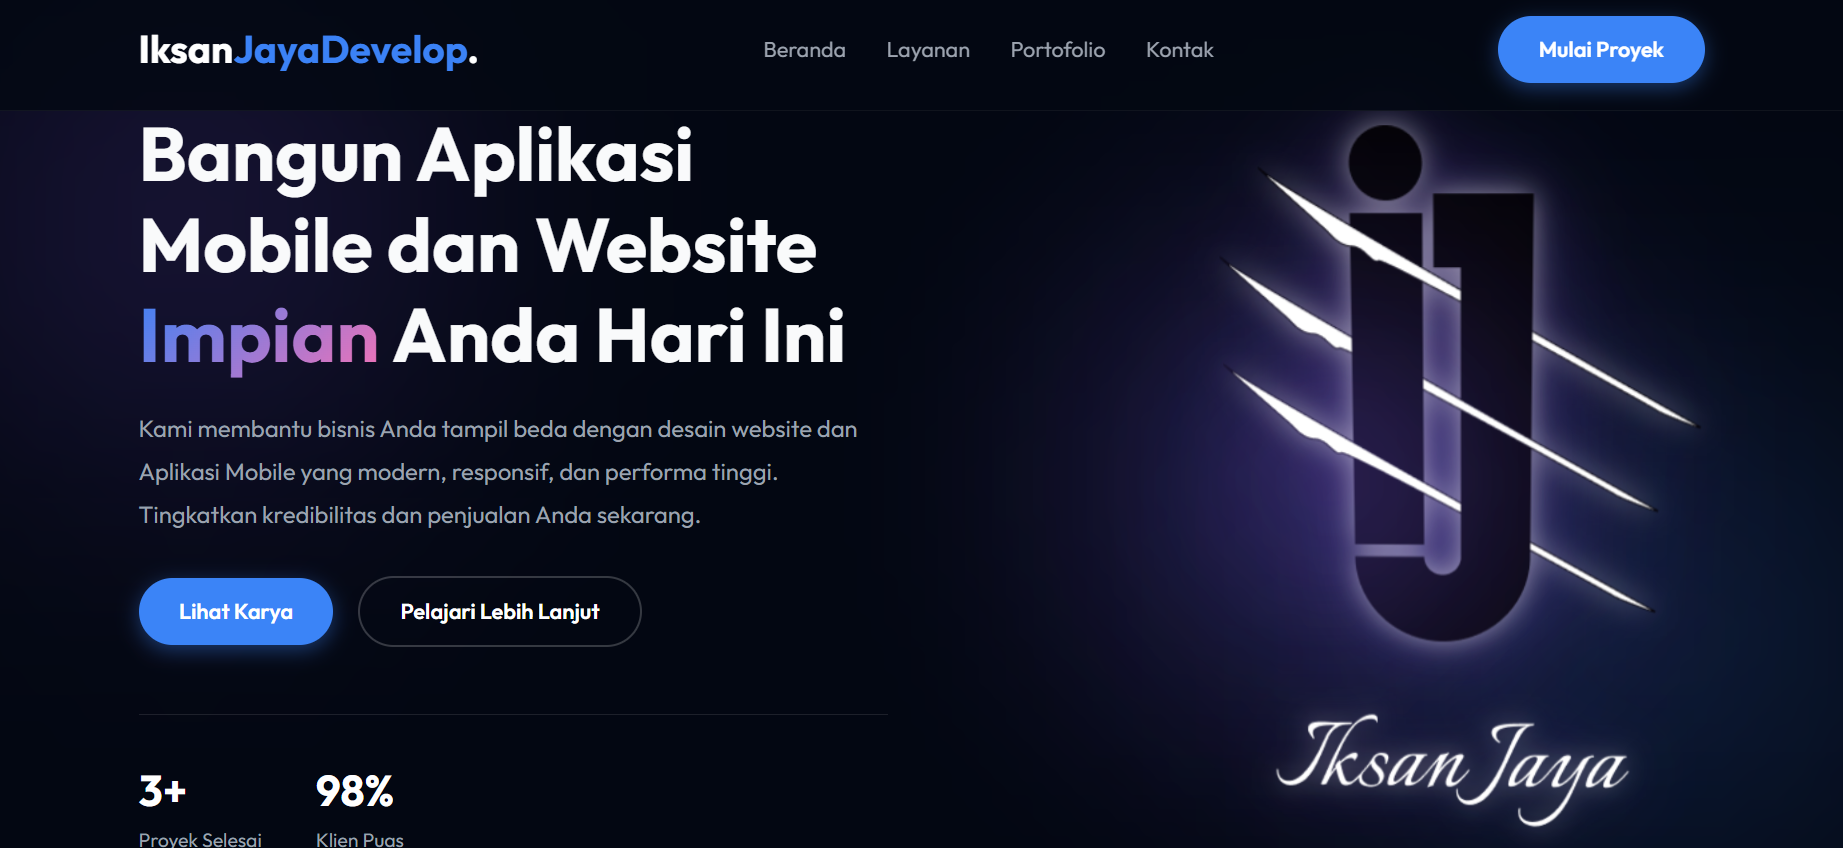Click the Pelajari Lebih Lanjut button
The height and width of the screenshot is (848, 1843).
(500, 611)
